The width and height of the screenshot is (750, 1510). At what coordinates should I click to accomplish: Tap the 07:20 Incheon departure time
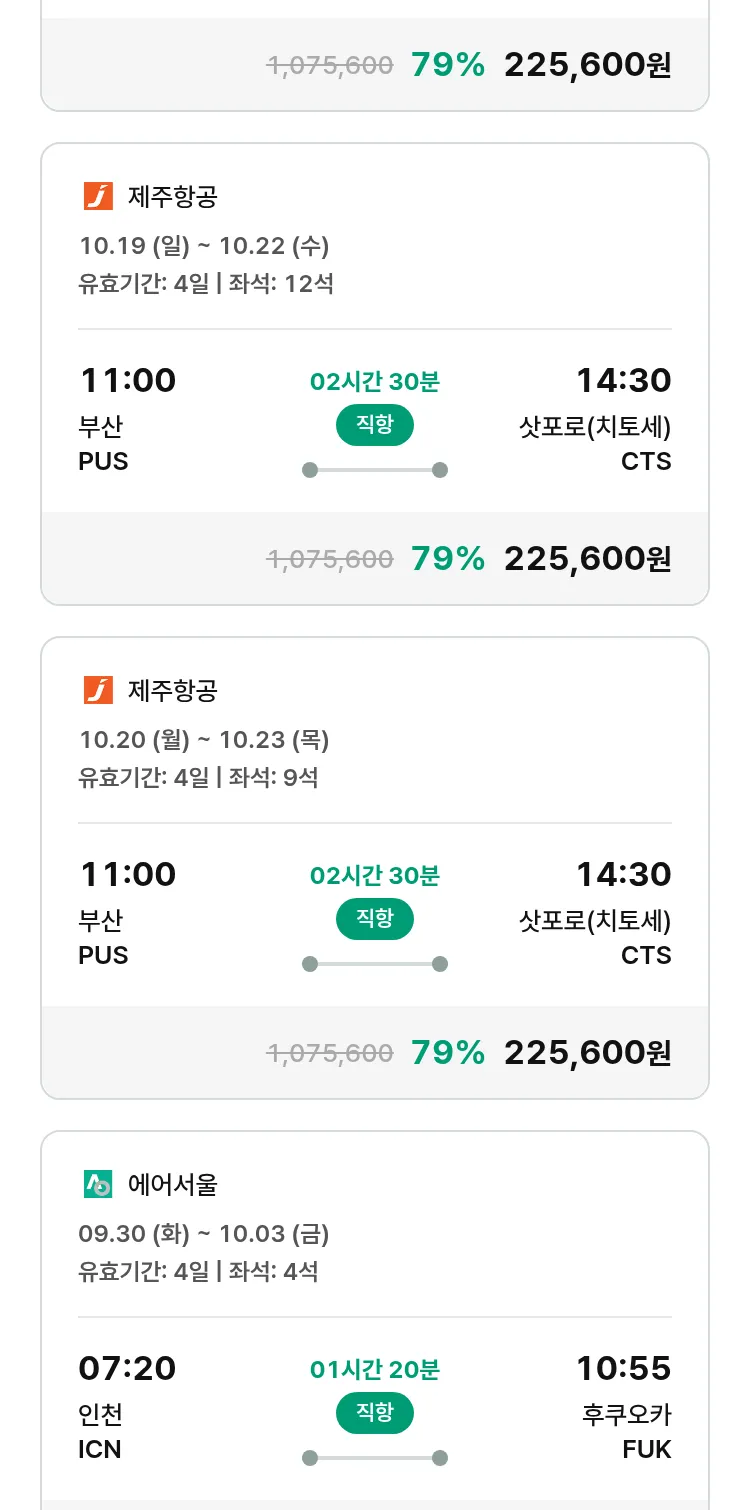(127, 1368)
